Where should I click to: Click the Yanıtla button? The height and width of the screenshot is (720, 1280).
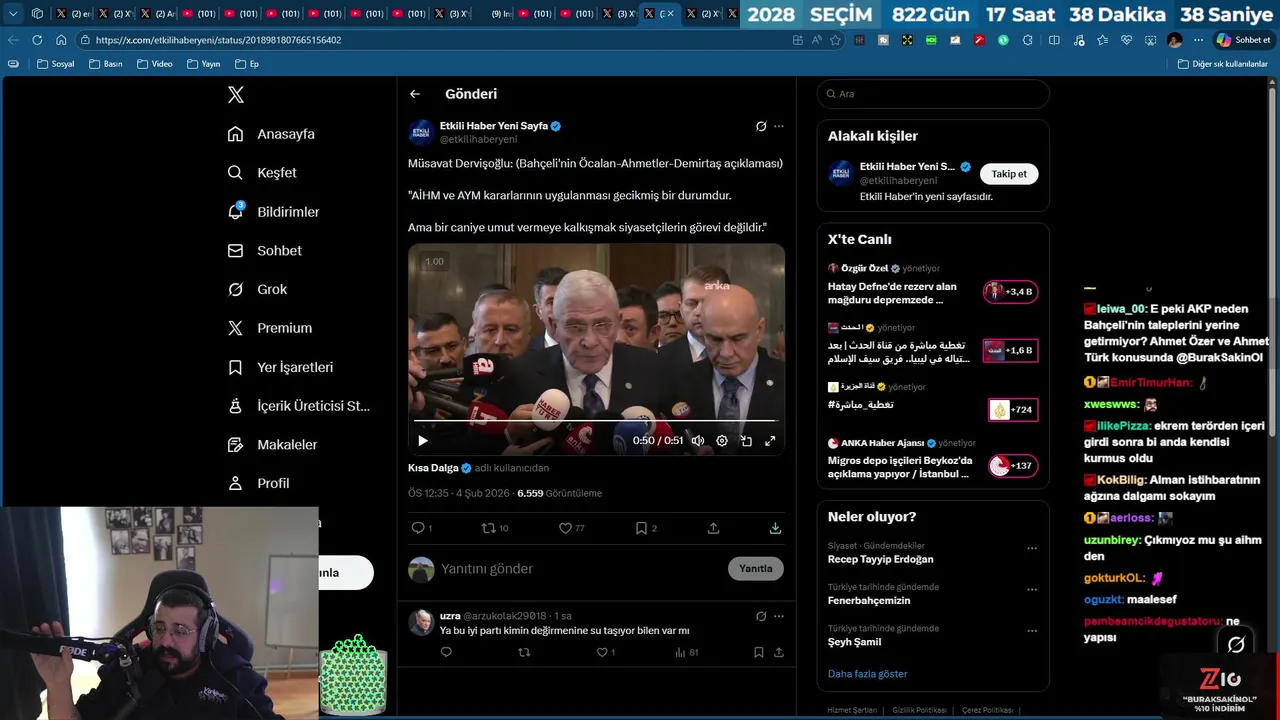pos(755,569)
